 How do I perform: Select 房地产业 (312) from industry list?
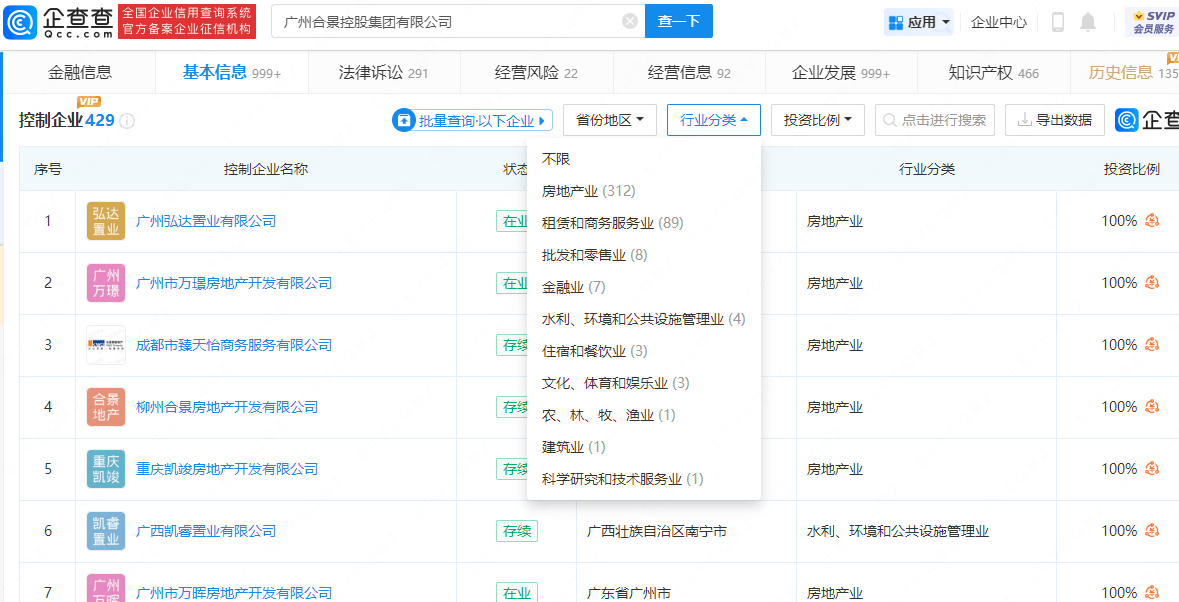pos(588,191)
